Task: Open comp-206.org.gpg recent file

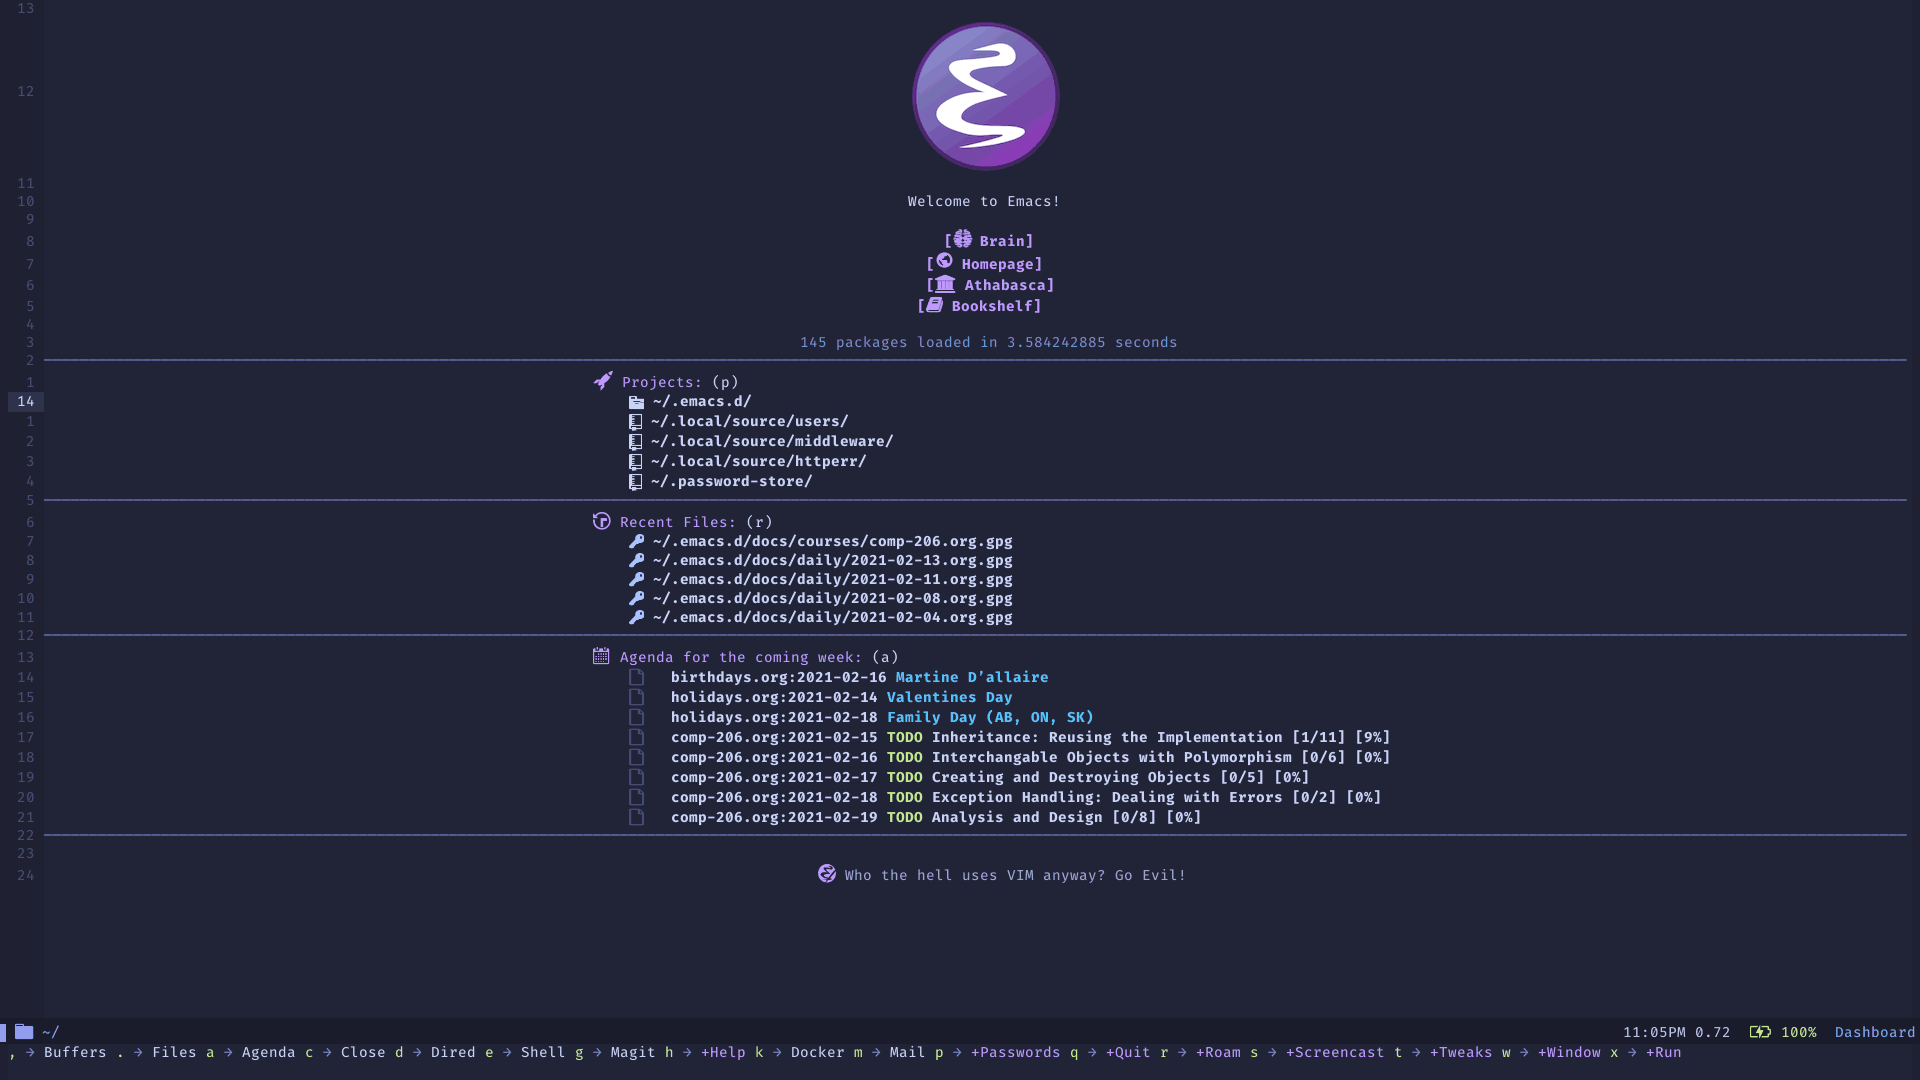Action: [x=829, y=539]
